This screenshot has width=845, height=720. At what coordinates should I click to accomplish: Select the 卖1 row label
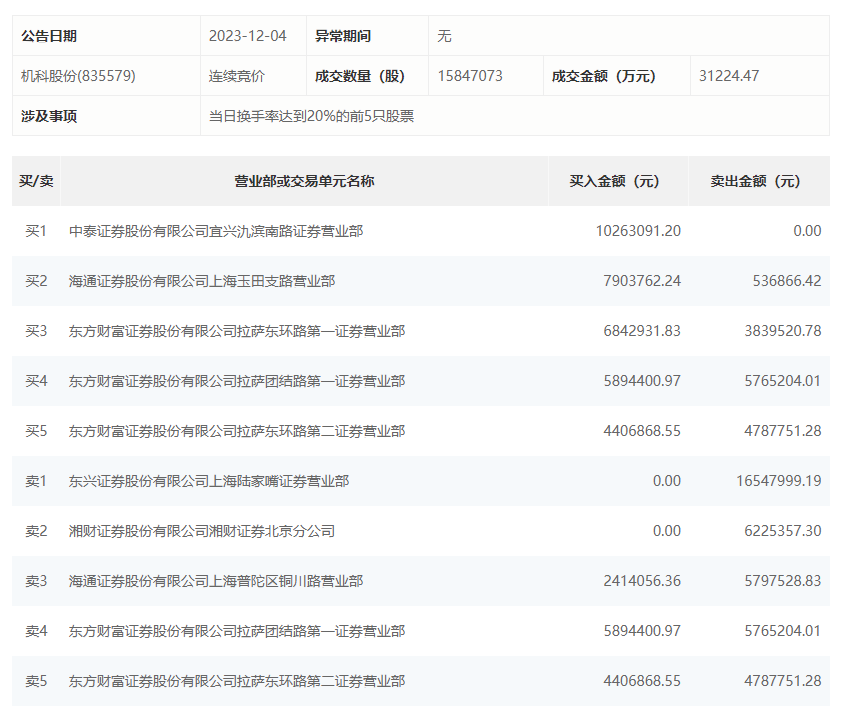tap(36, 481)
